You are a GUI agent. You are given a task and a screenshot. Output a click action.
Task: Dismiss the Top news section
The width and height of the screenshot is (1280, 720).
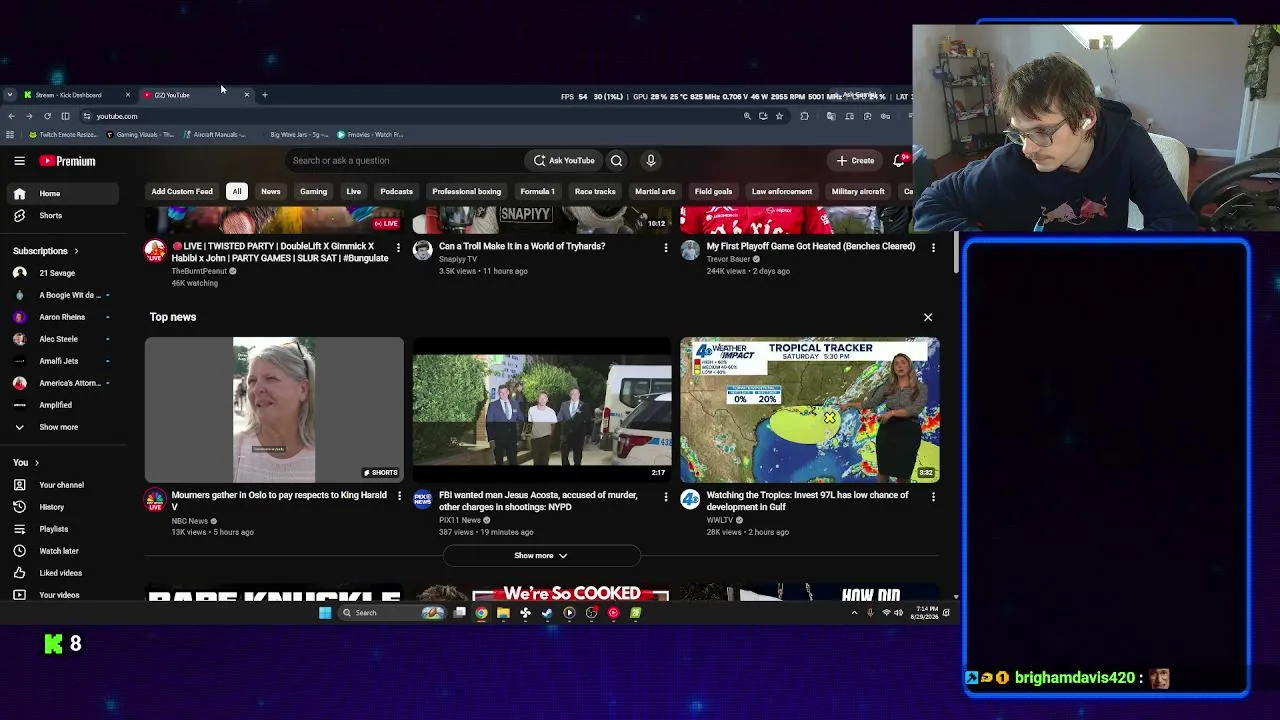pyautogui.click(x=928, y=317)
